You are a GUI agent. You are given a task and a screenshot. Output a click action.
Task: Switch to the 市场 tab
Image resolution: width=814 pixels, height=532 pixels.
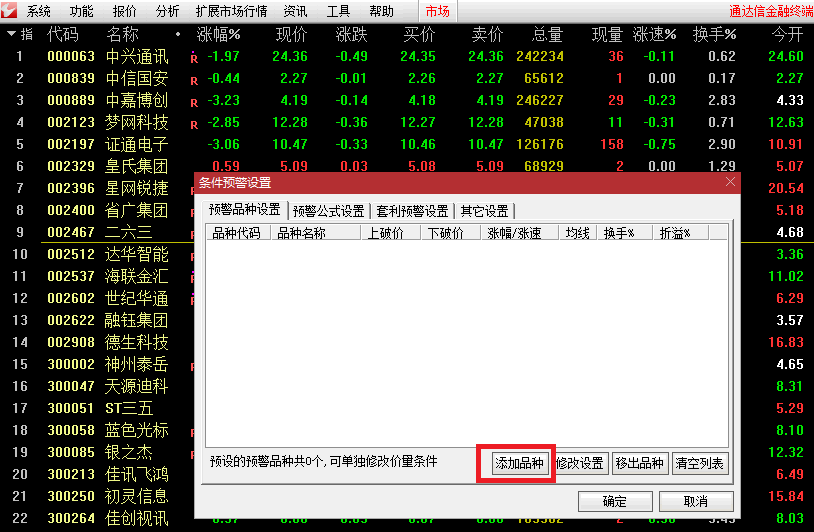point(438,11)
